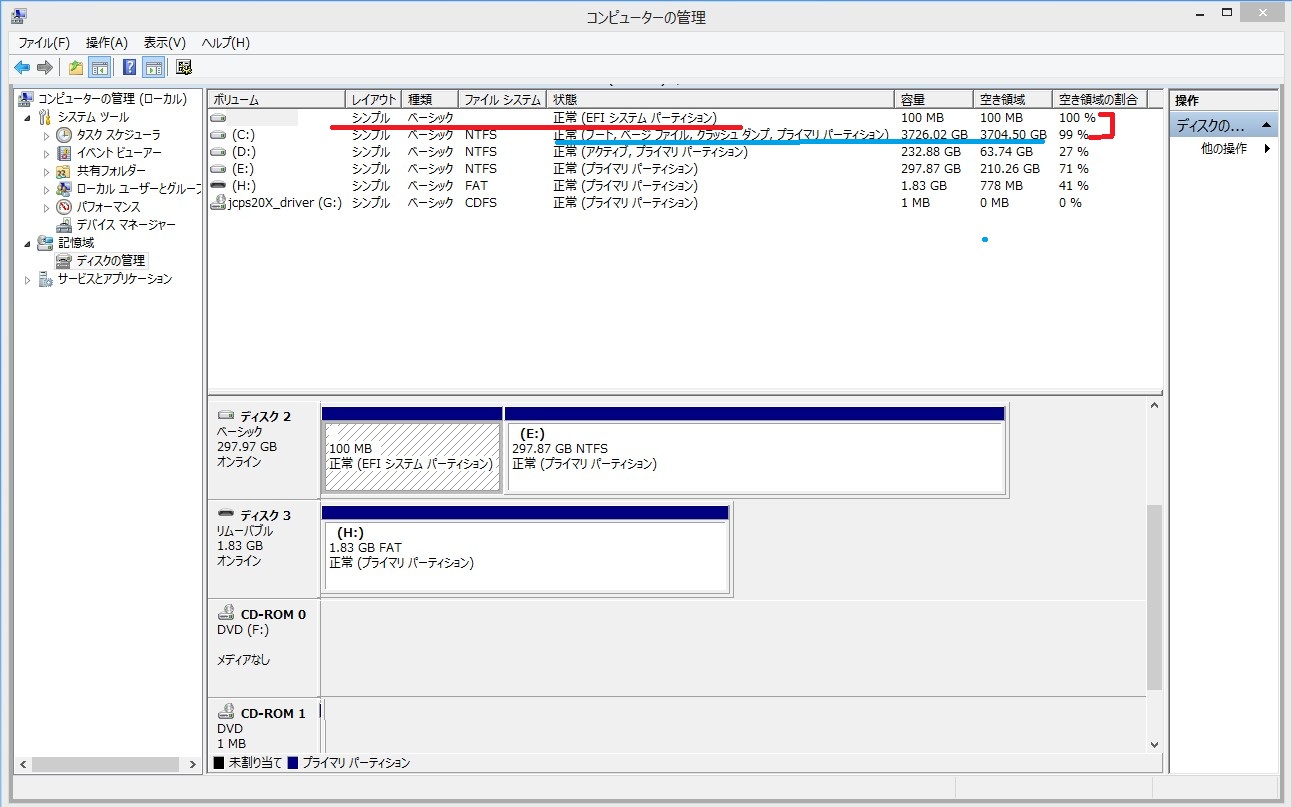Select the イベント ビューアー icon in tree
Image resolution: width=1292 pixels, height=807 pixels.
[64, 153]
